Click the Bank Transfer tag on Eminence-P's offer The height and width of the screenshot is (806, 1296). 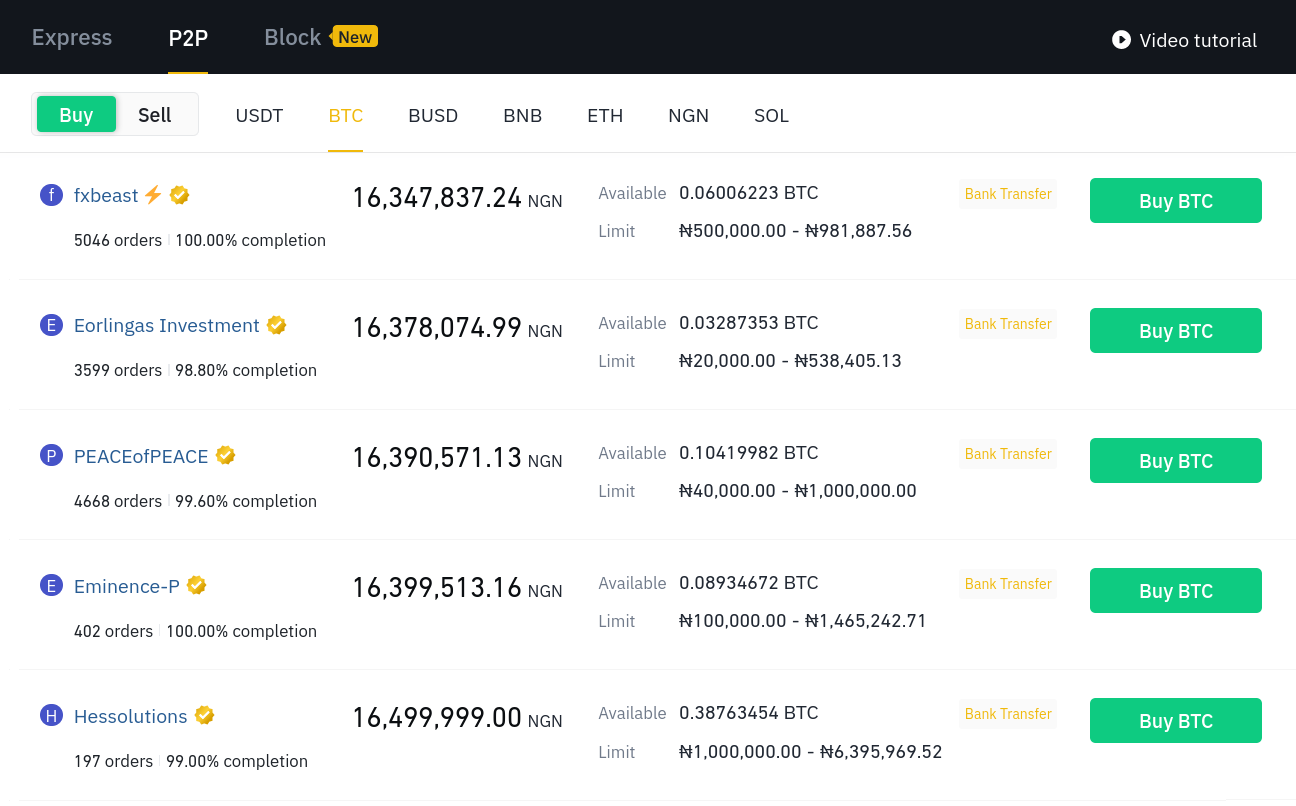coord(1008,584)
